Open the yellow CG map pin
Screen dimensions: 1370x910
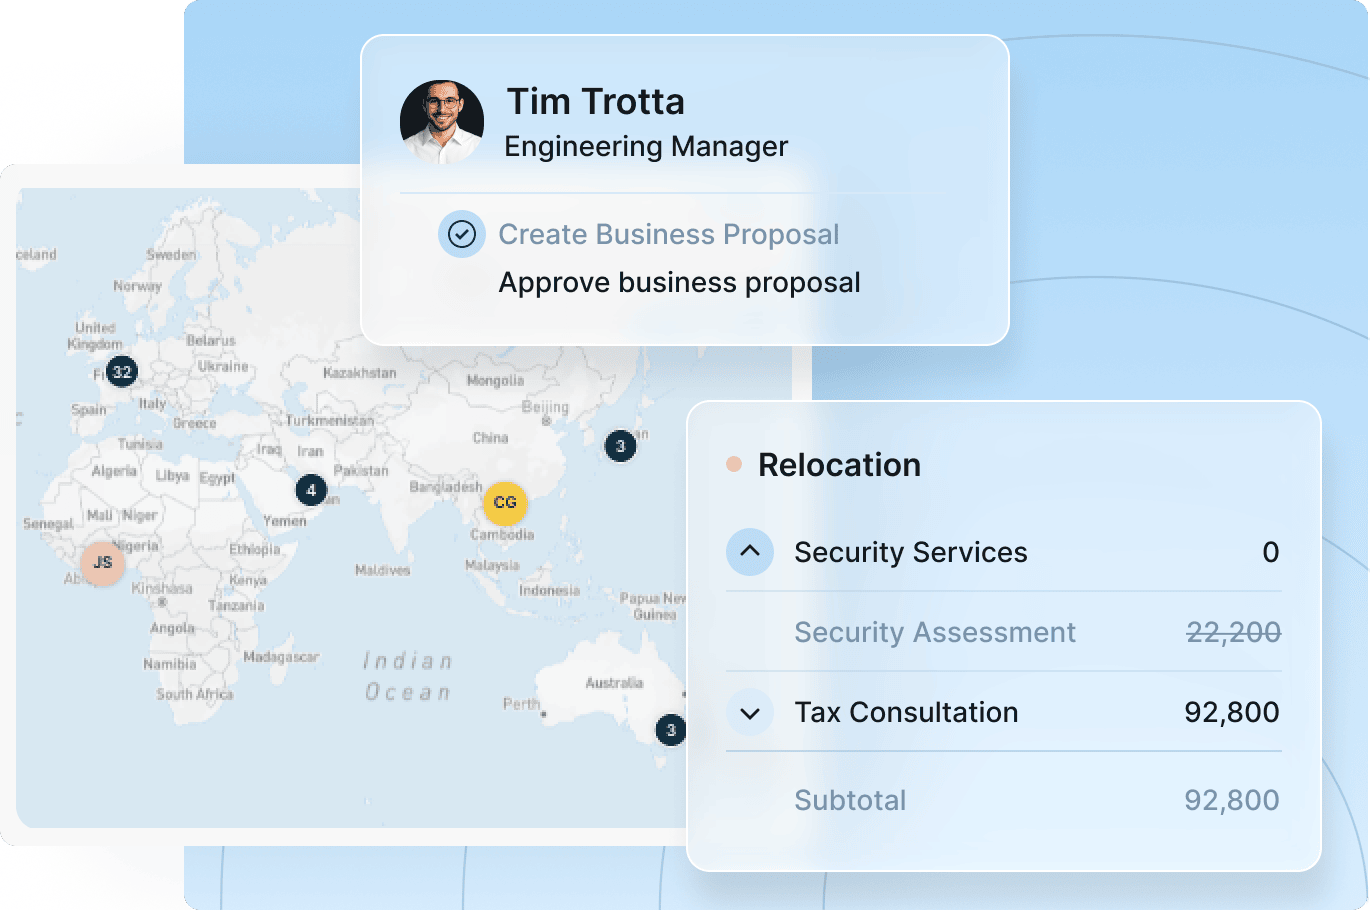pyautogui.click(x=505, y=502)
